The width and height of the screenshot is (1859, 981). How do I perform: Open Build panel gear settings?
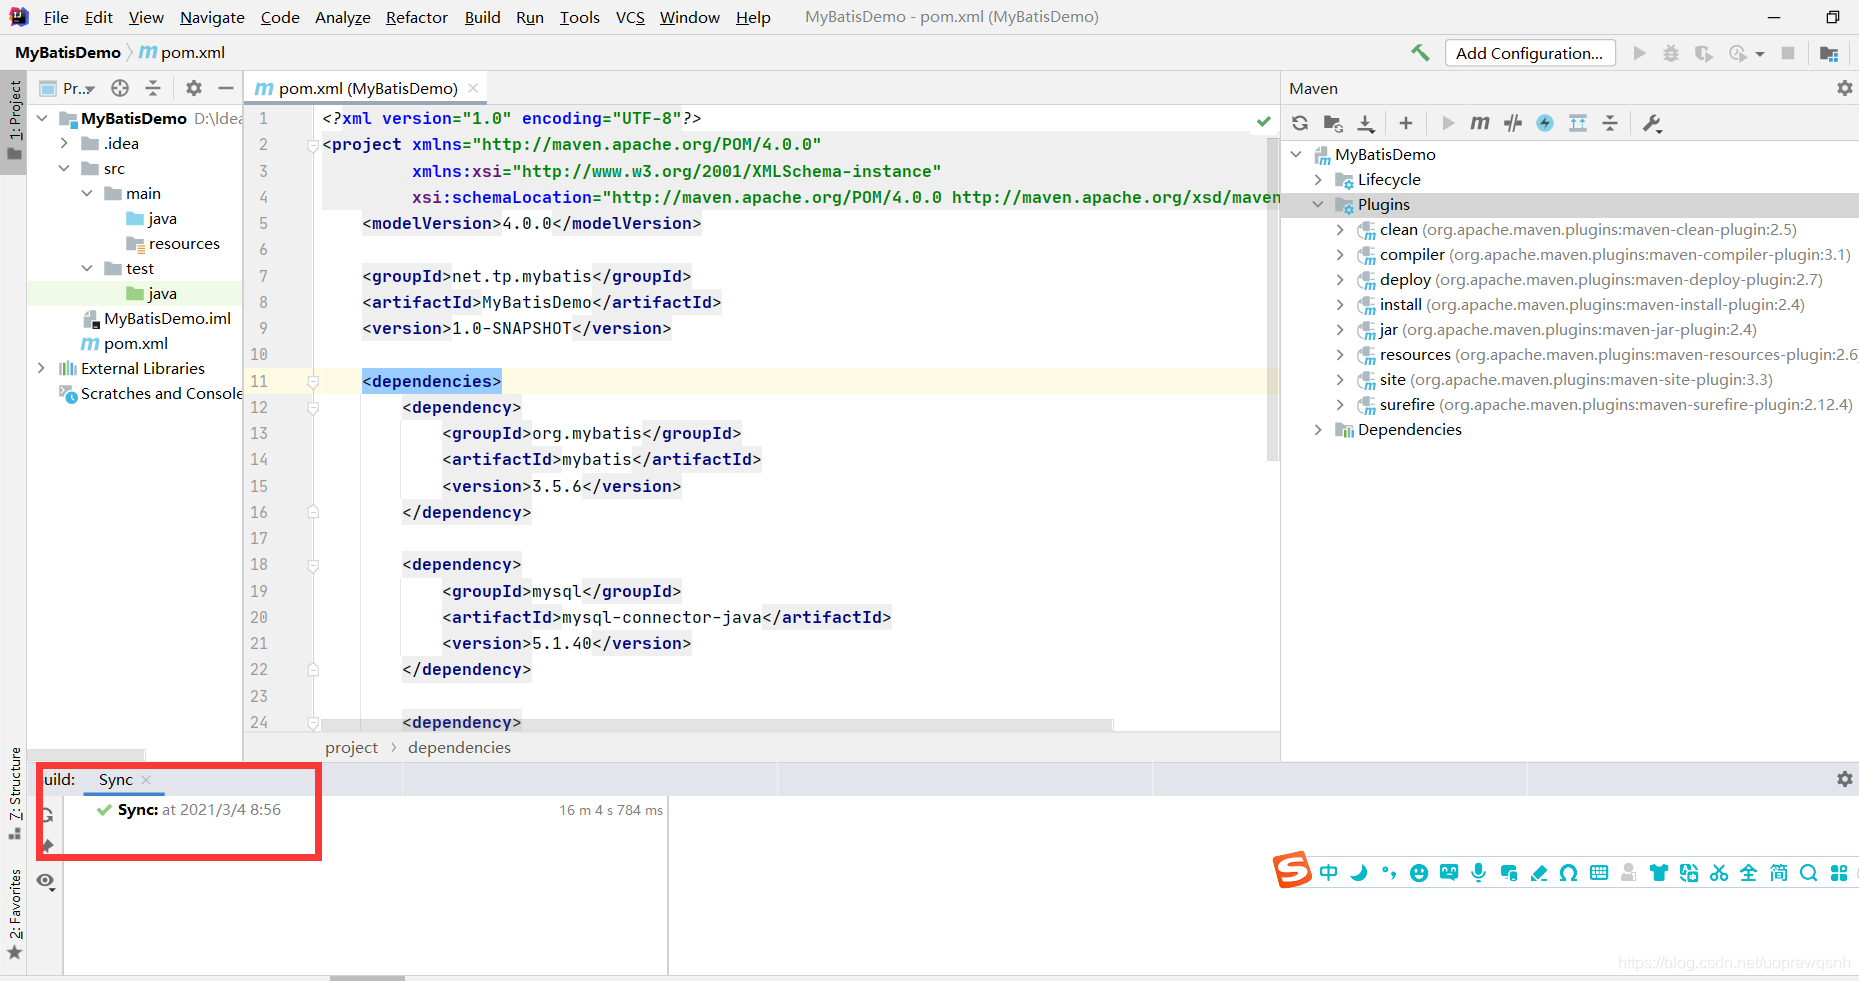click(x=1845, y=779)
